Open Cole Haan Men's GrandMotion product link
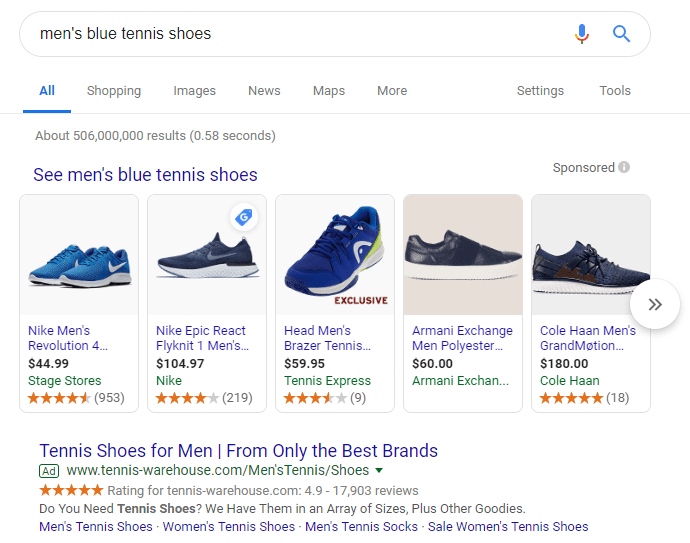The height and width of the screenshot is (543, 690). click(588, 338)
